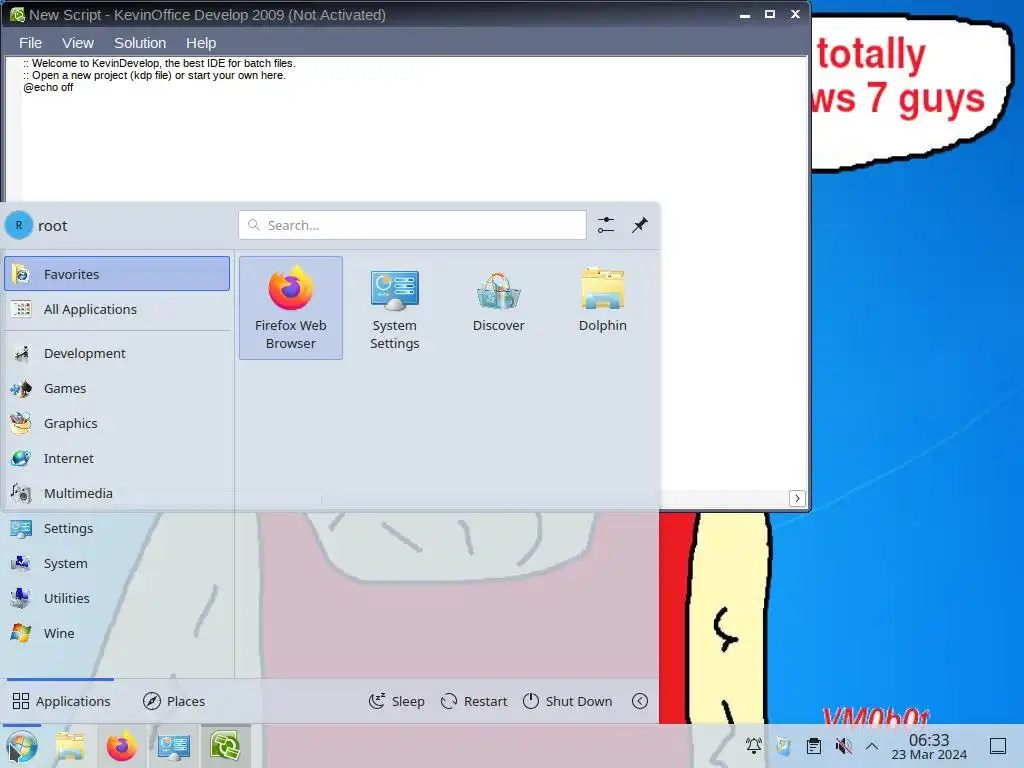1024x768 pixels.
Task: Click the Sleep button
Action: point(397,701)
